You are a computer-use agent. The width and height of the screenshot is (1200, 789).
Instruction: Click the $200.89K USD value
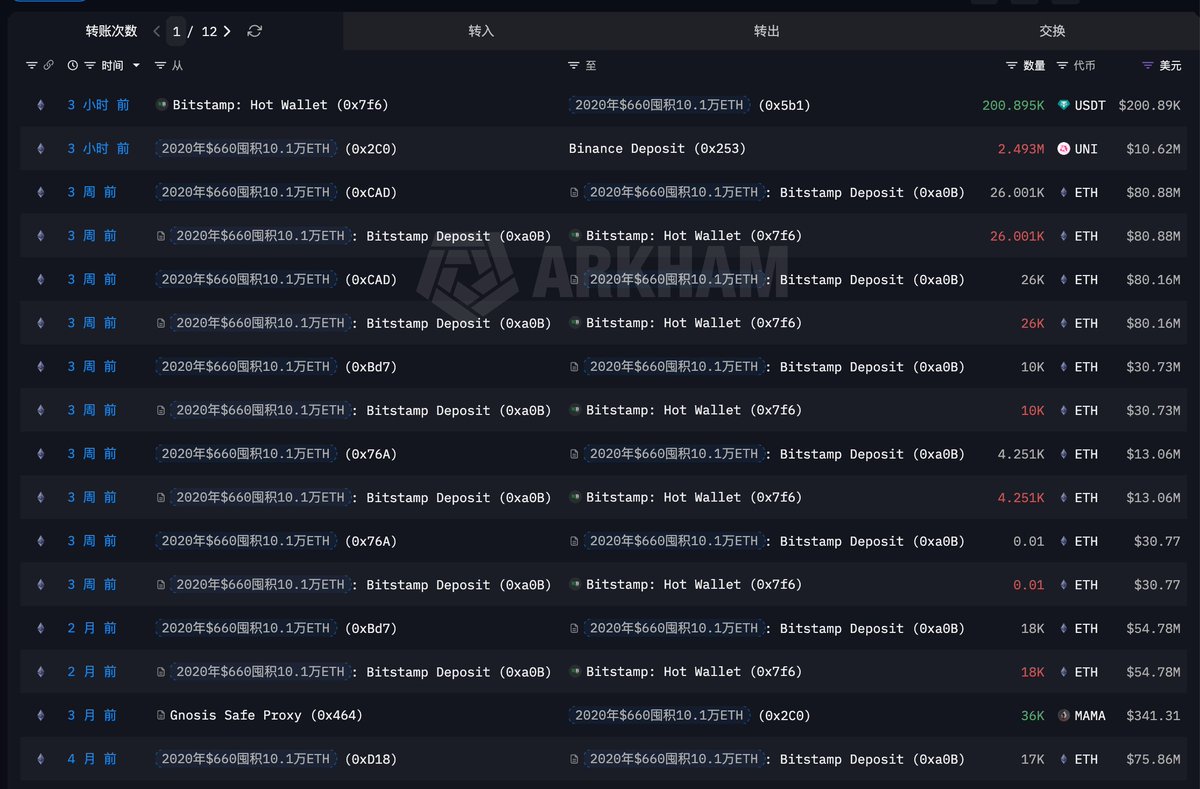1149,105
